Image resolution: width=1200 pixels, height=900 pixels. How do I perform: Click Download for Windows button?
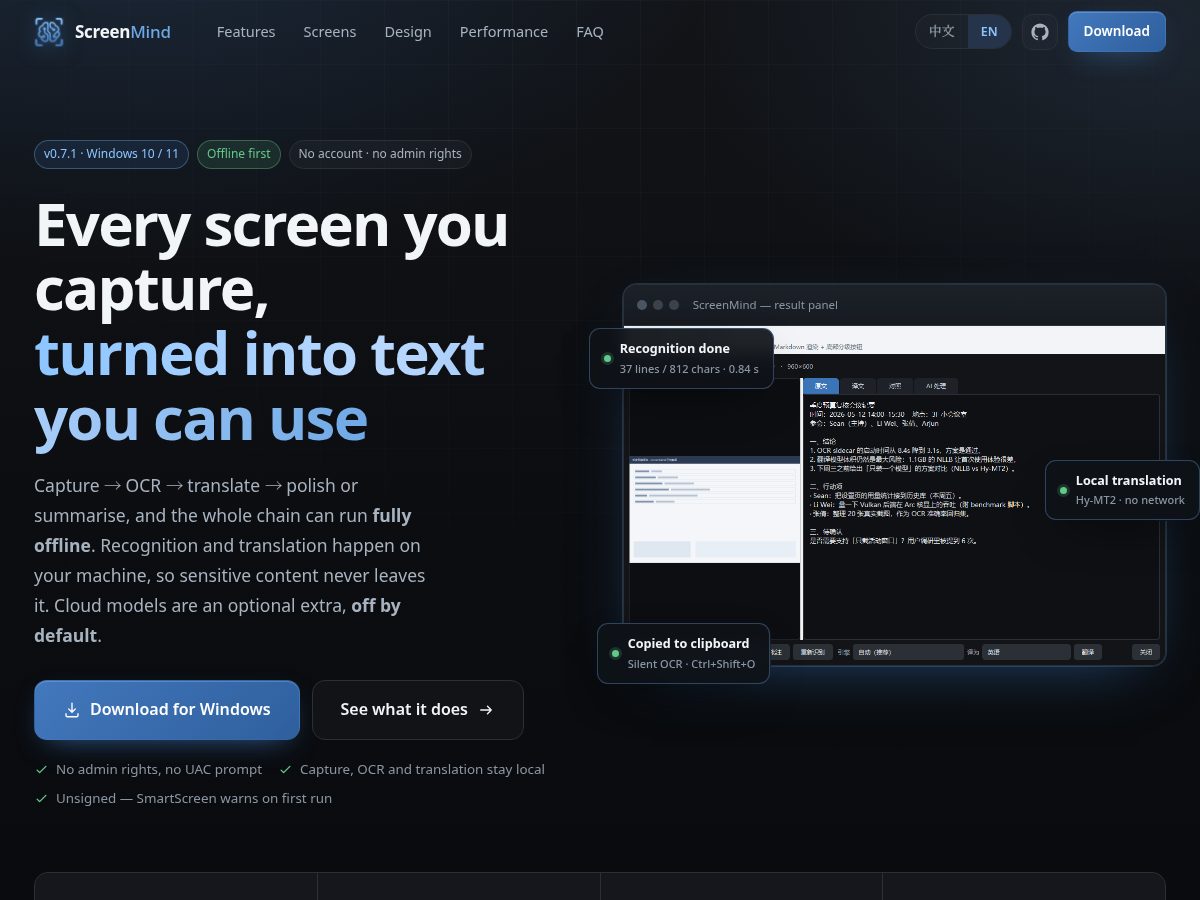(x=167, y=710)
